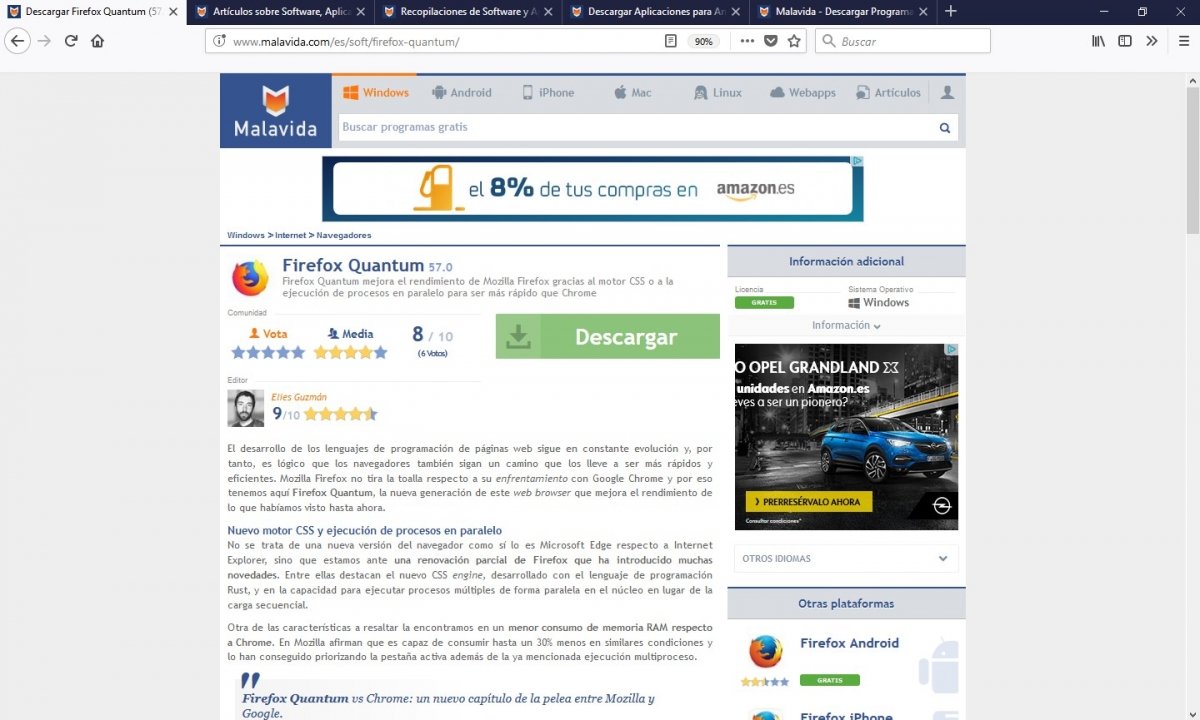Open the Webapps section in Malavida menu
Viewport: 1200px width, 720px height.
[803, 93]
